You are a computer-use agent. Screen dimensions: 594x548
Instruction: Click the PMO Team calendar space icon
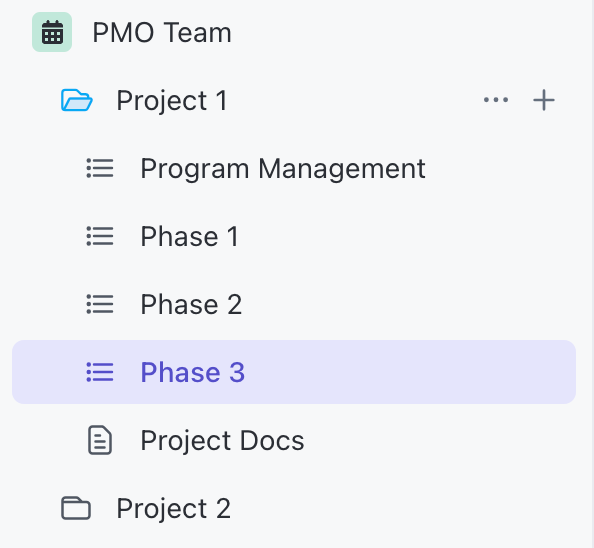[x=52, y=32]
